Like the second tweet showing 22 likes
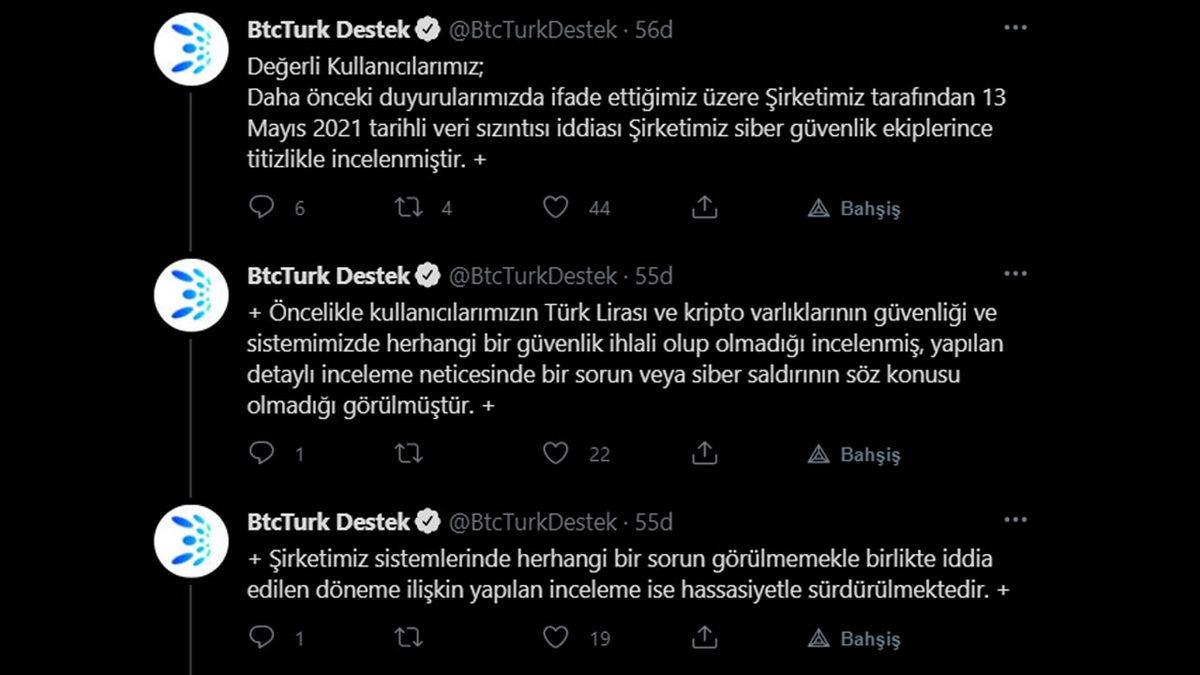The image size is (1200, 675). [x=555, y=452]
